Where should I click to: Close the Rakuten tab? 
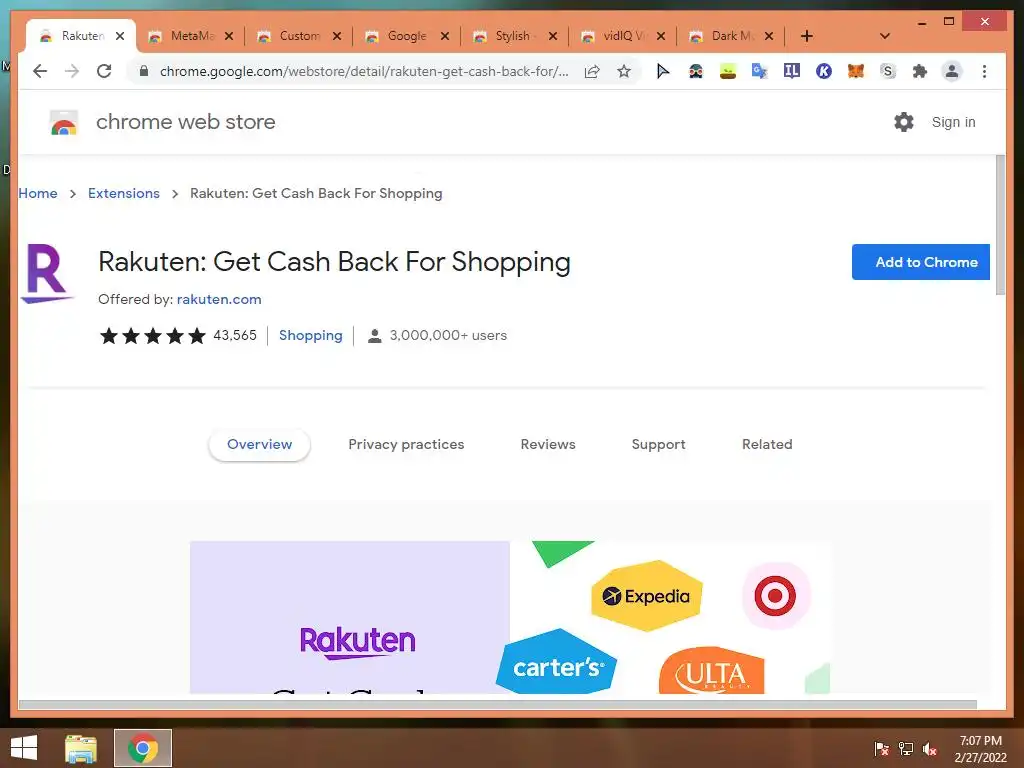(x=120, y=36)
